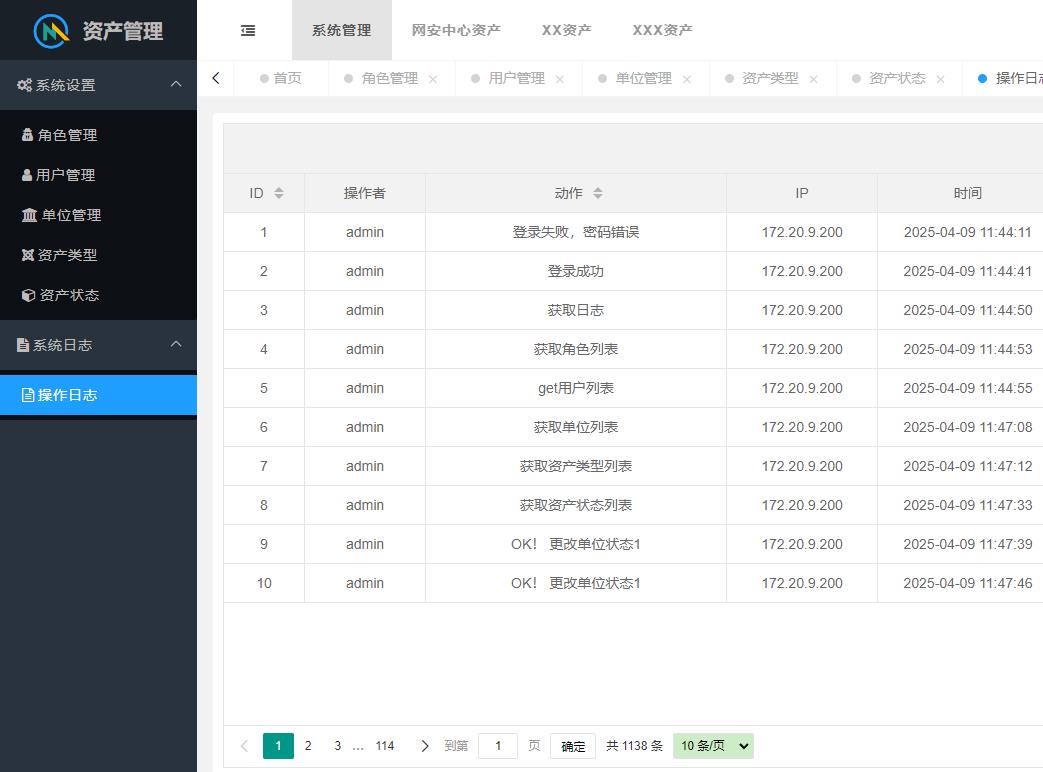Screen dimensions: 1043x772
Task: Open 用户管理 in the sidebar
Action: [65, 175]
